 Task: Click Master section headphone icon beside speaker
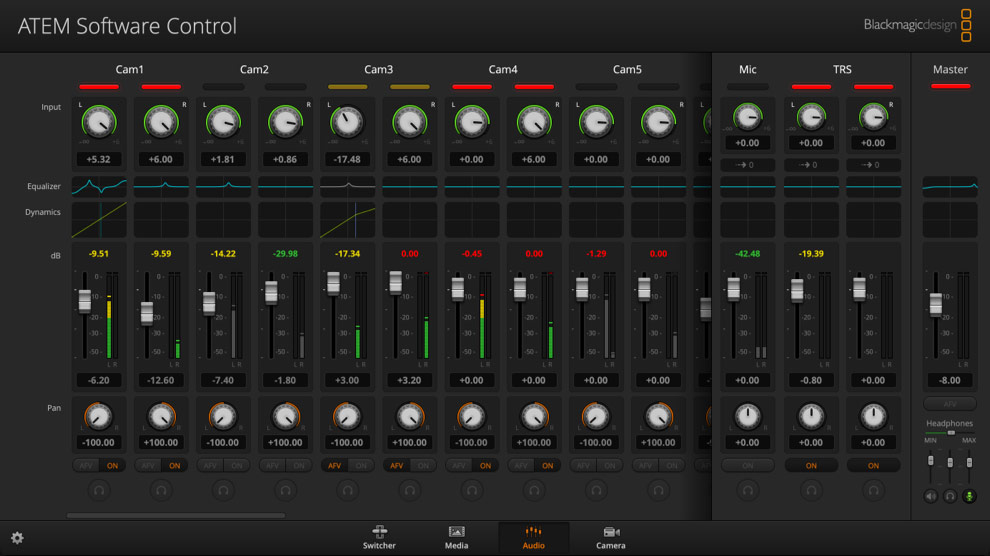coord(950,497)
